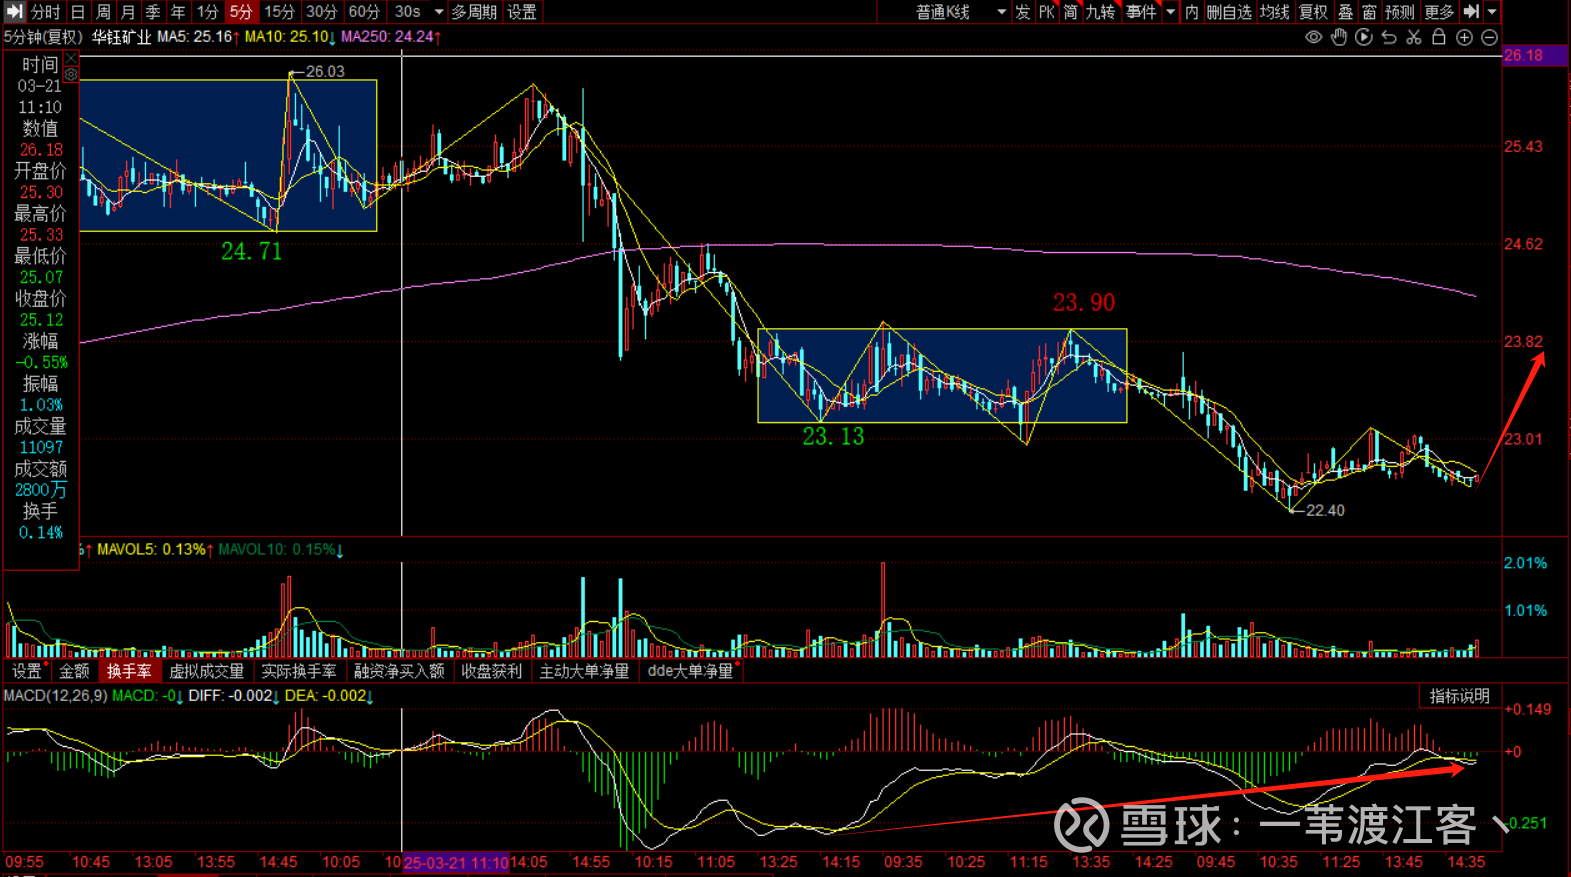The image size is (1571, 877).
Task: Click the 叠 overlay button
Action: coord(1346,12)
